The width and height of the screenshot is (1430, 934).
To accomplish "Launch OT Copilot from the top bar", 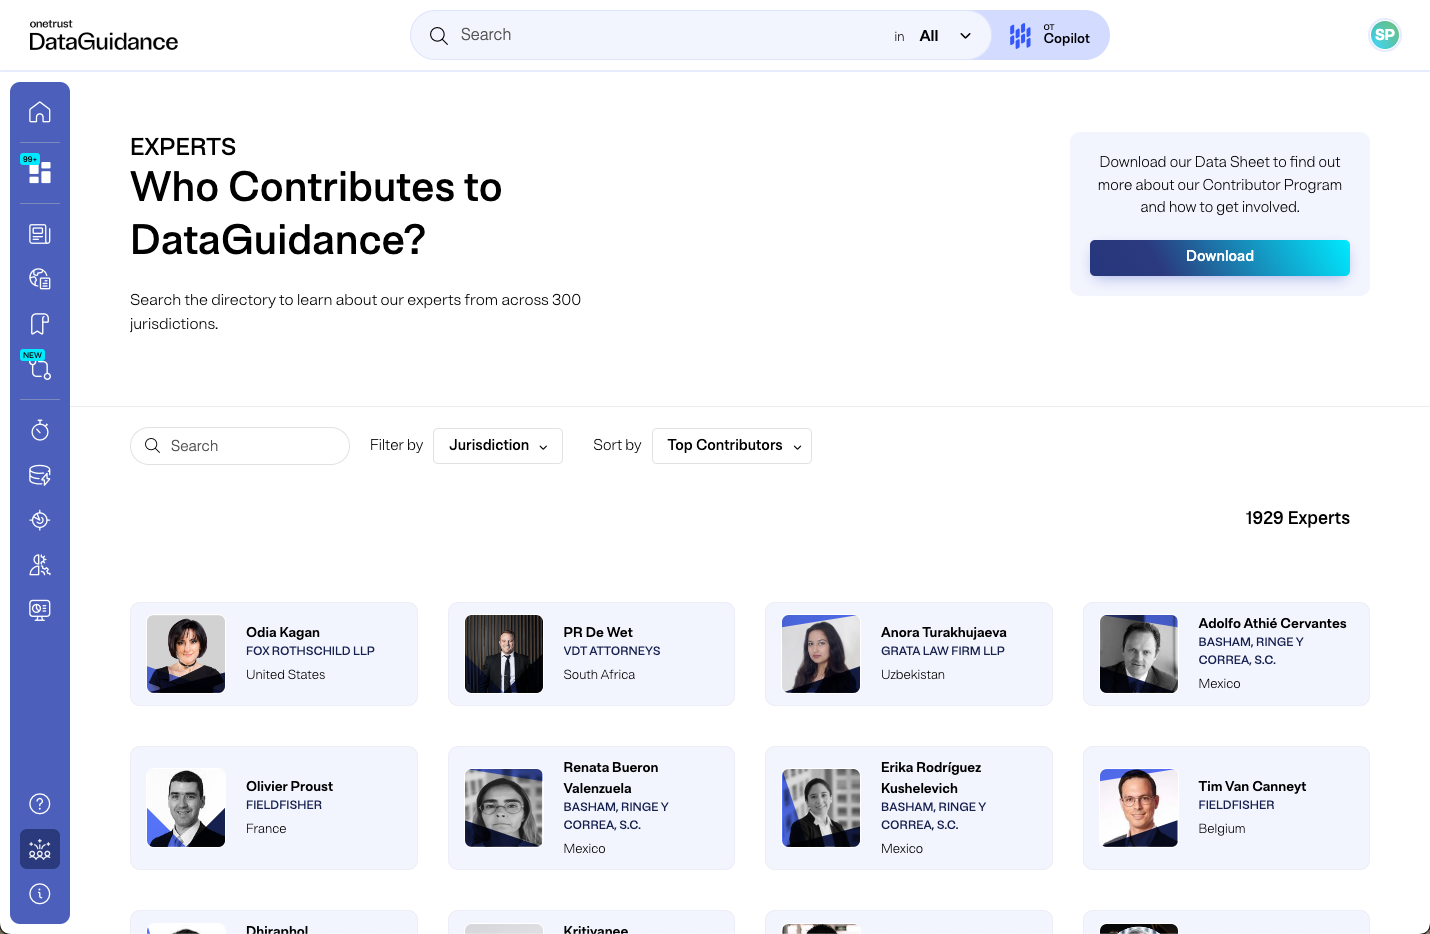I will pos(1048,35).
